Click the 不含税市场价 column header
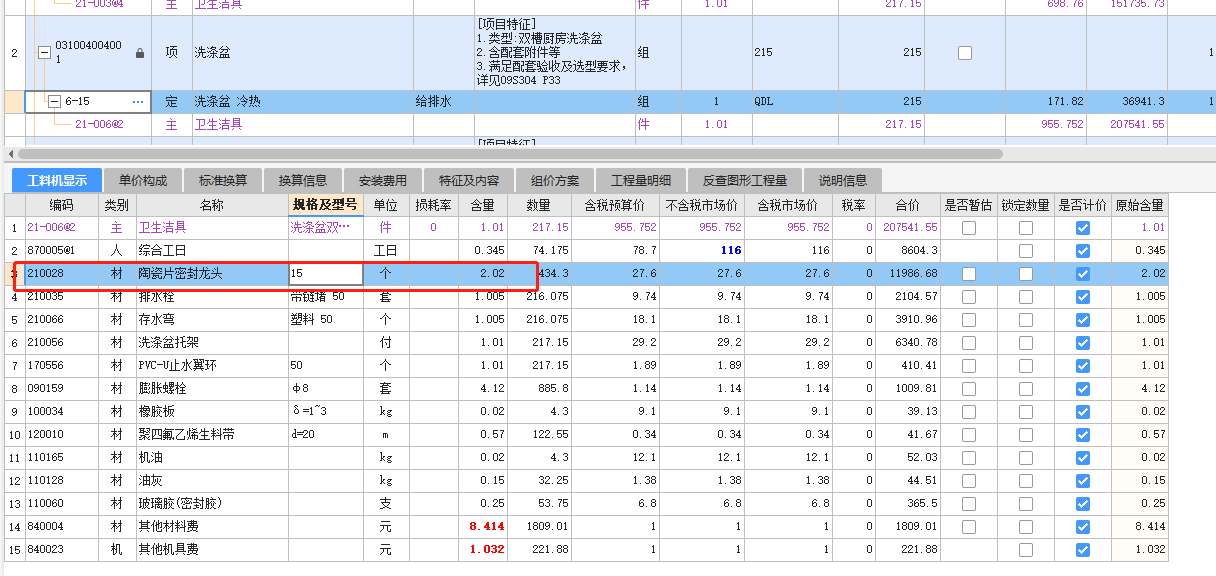Viewport: 1216px width, 576px height. tap(703, 205)
